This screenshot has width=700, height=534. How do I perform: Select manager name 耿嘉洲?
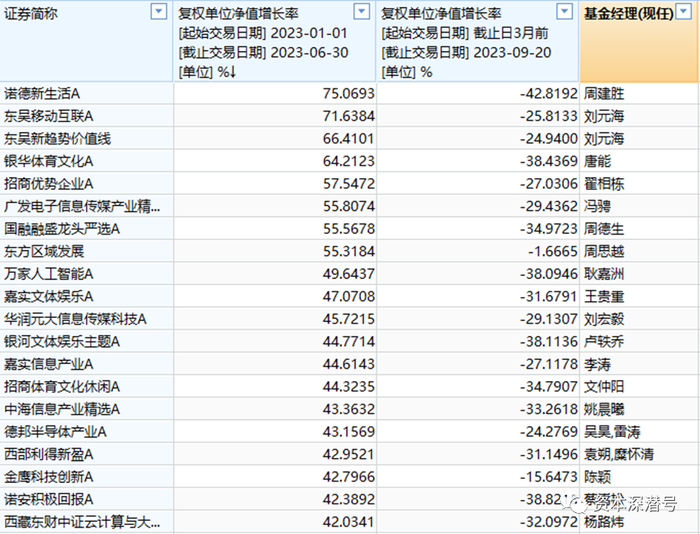[x=604, y=274]
